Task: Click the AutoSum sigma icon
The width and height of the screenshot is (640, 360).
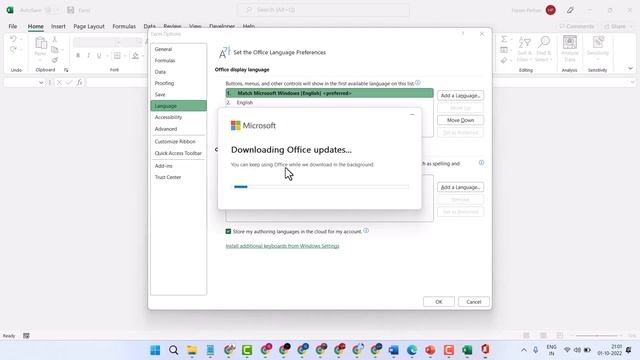Action: [504, 39]
